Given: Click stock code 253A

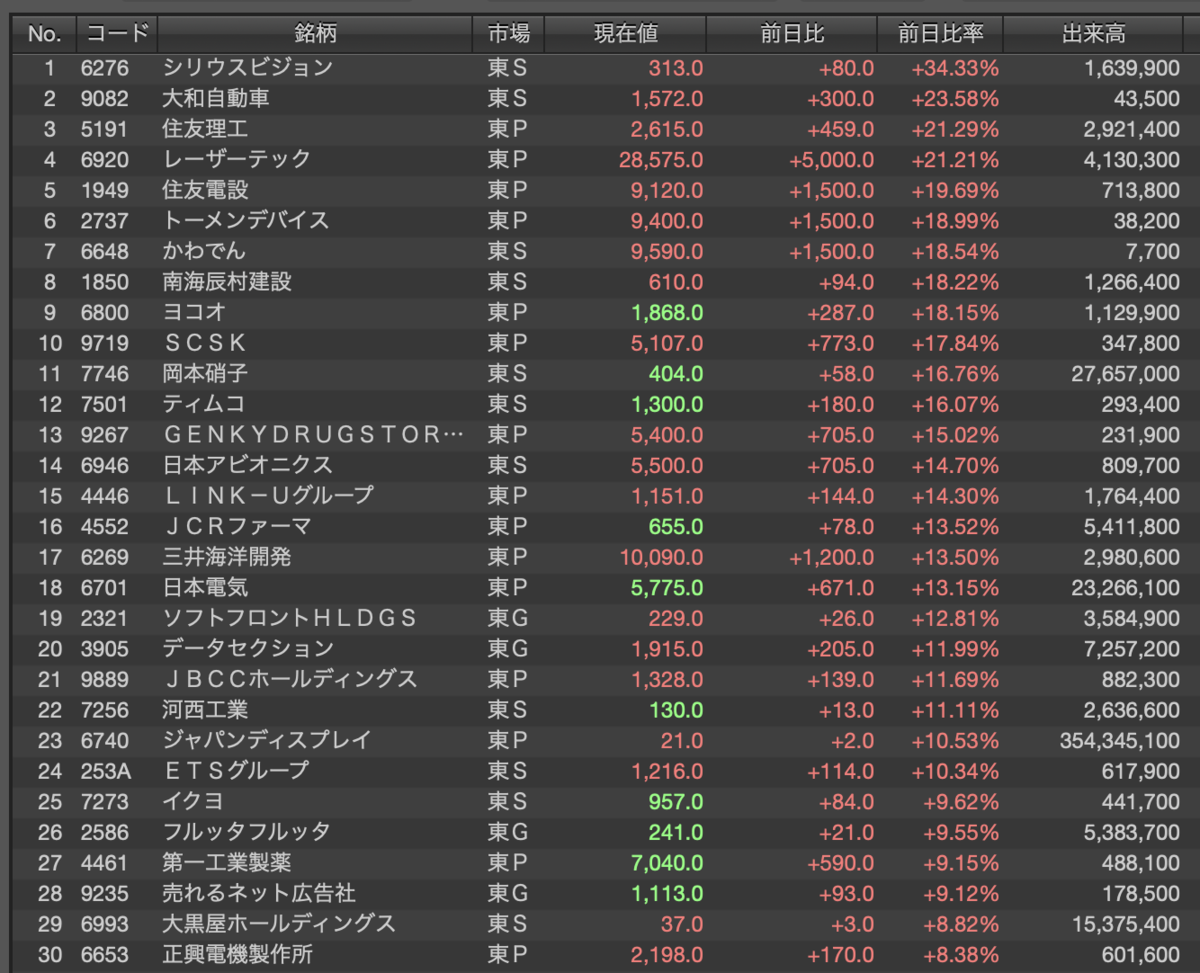Looking at the screenshot, I should [106, 770].
